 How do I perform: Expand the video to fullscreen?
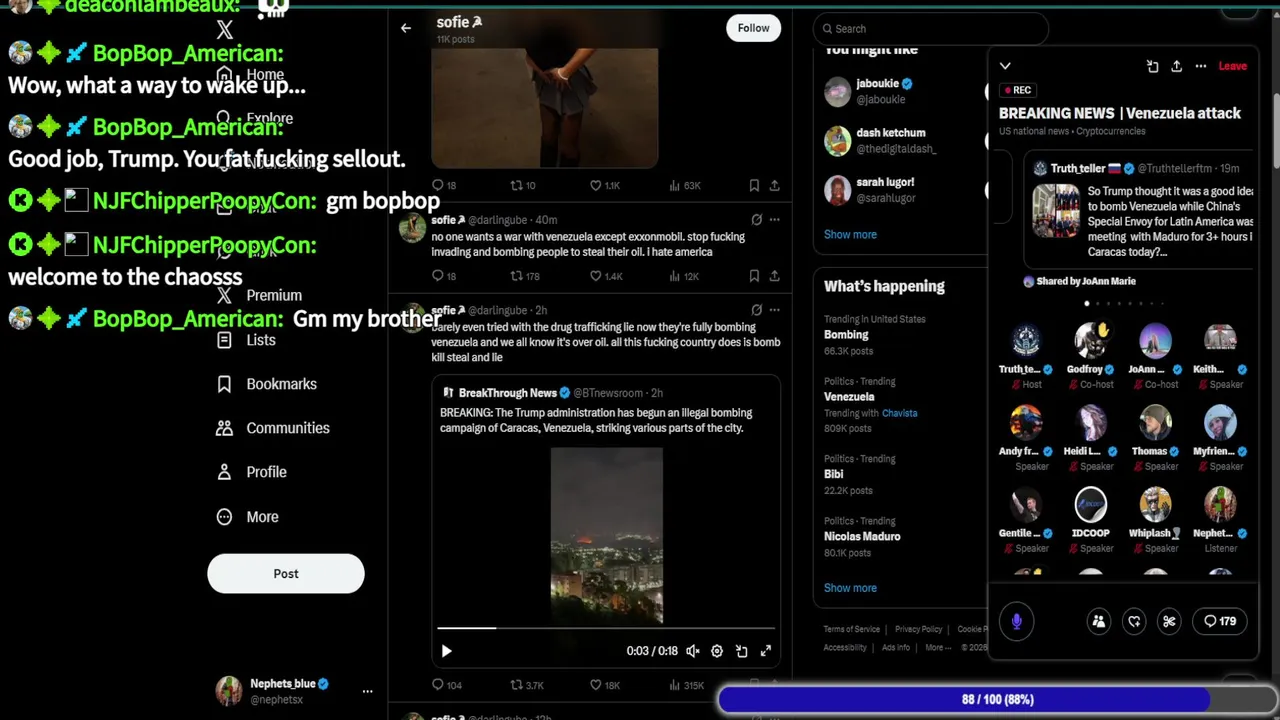[766, 651]
